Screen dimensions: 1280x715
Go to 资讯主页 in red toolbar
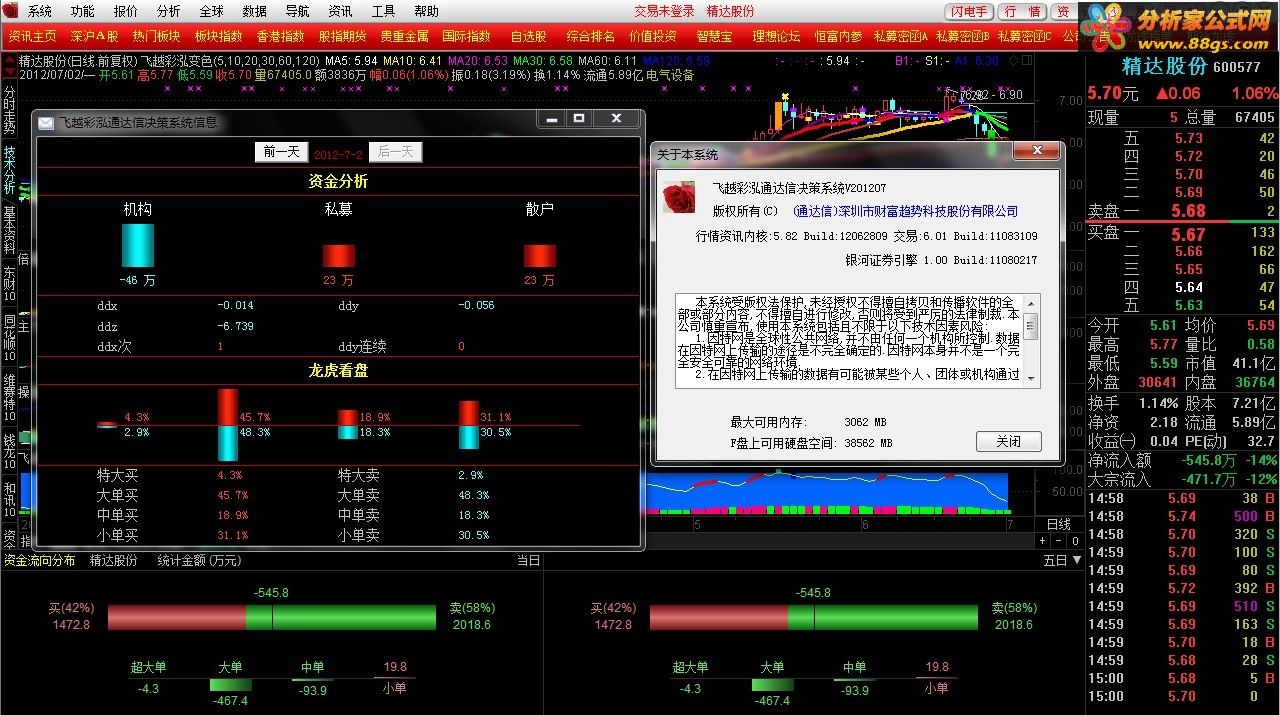pos(33,36)
